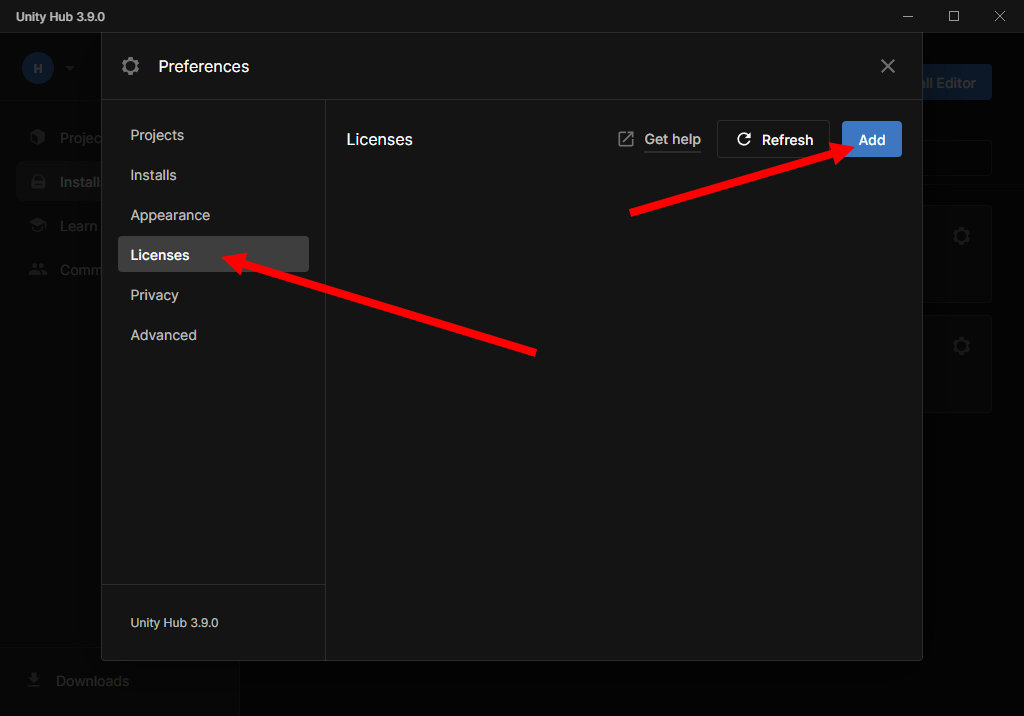The image size is (1024, 716).
Task: Click the Installs lock icon in sidebar
Action: pos(39,182)
